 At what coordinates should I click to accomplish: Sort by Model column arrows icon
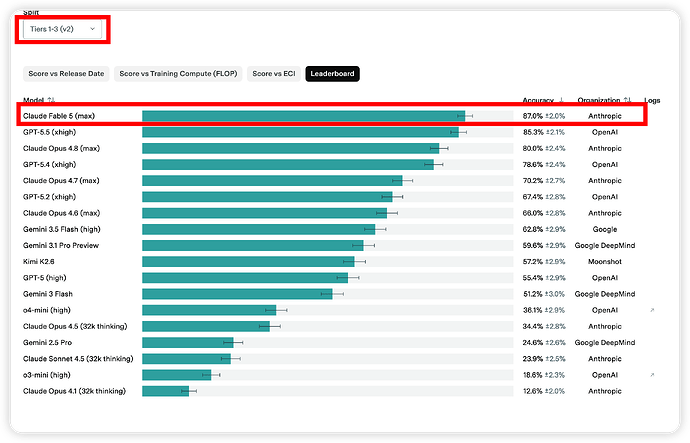click(x=51, y=100)
